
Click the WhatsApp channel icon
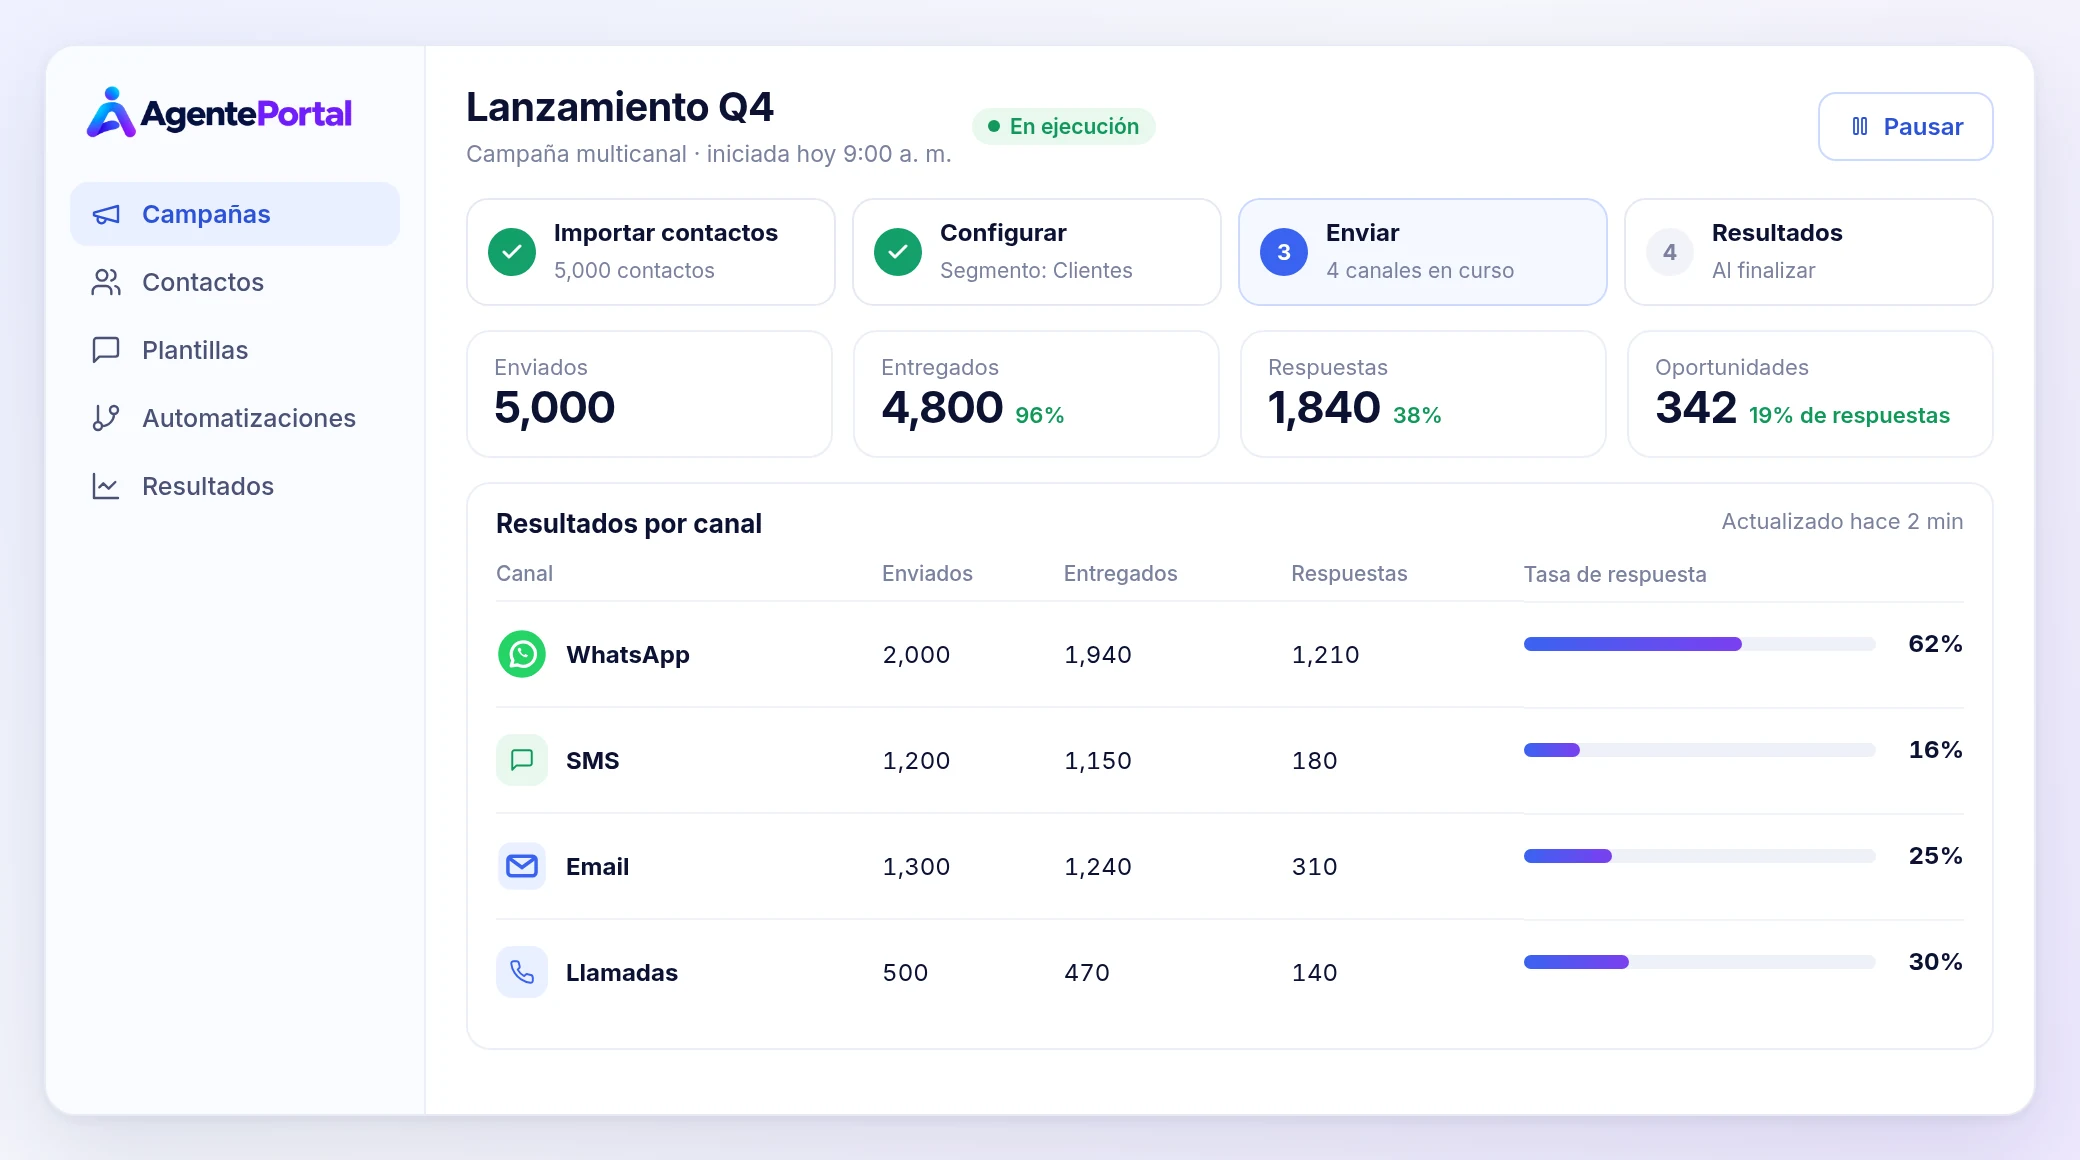point(522,654)
